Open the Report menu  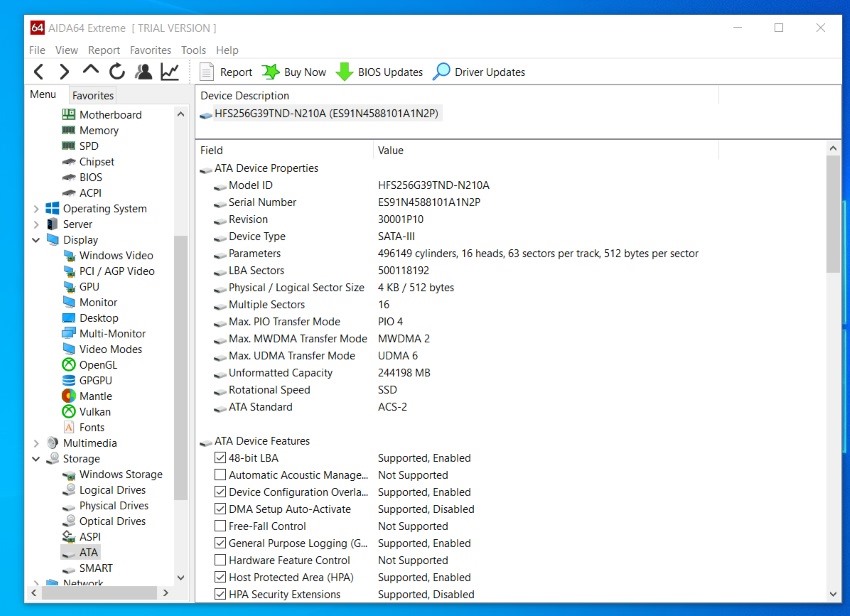(104, 50)
